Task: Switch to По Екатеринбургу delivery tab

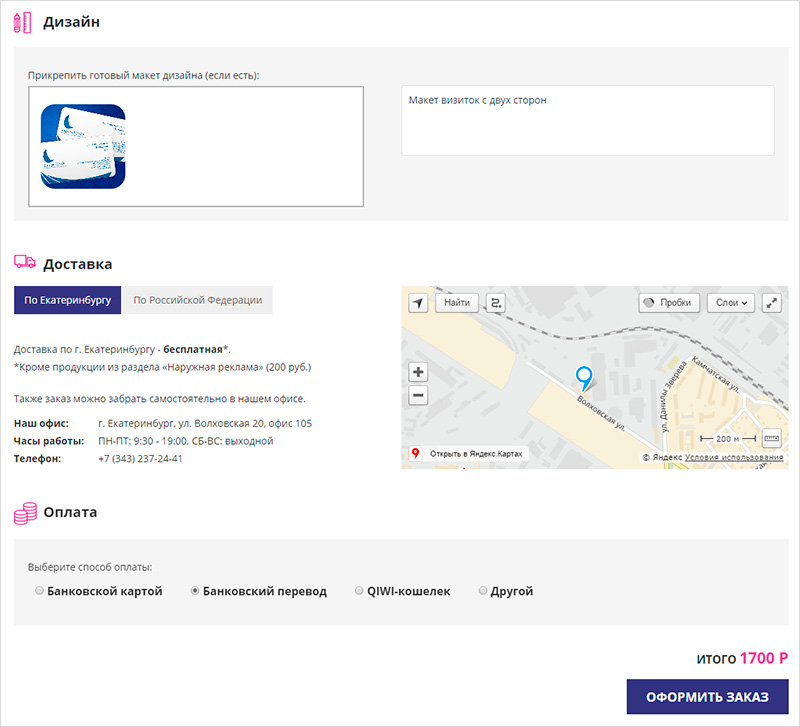Action: pos(68,300)
